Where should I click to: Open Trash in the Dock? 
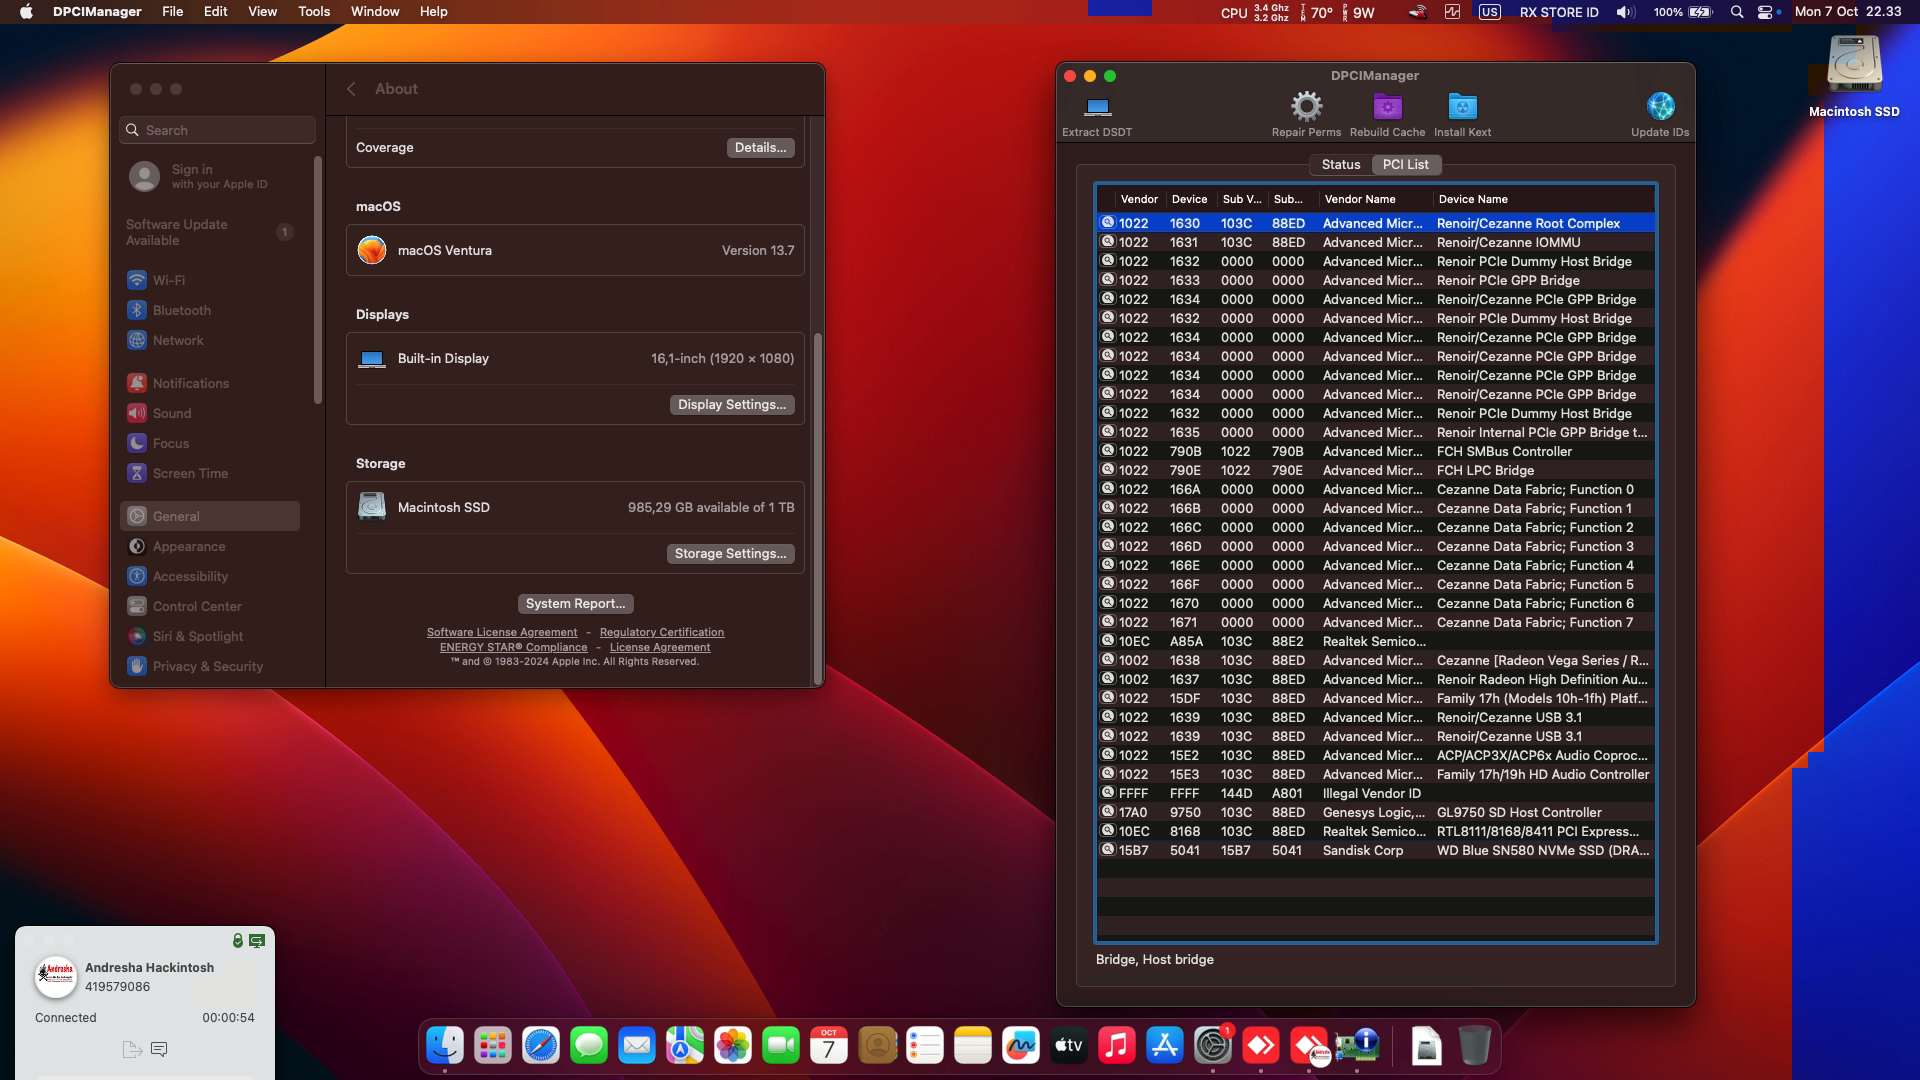pyautogui.click(x=1474, y=1046)
